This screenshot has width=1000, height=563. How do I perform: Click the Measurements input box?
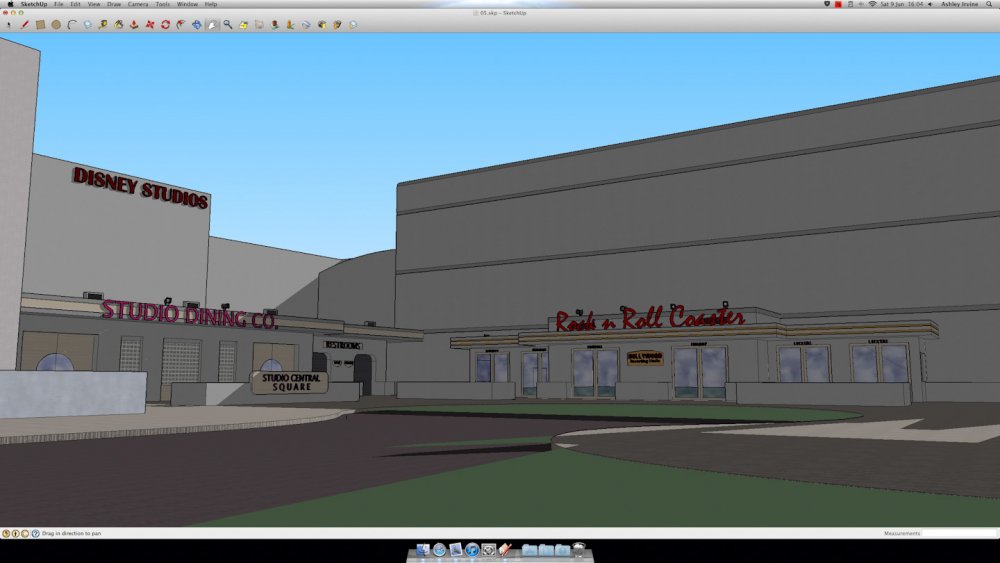click(959, 533)
